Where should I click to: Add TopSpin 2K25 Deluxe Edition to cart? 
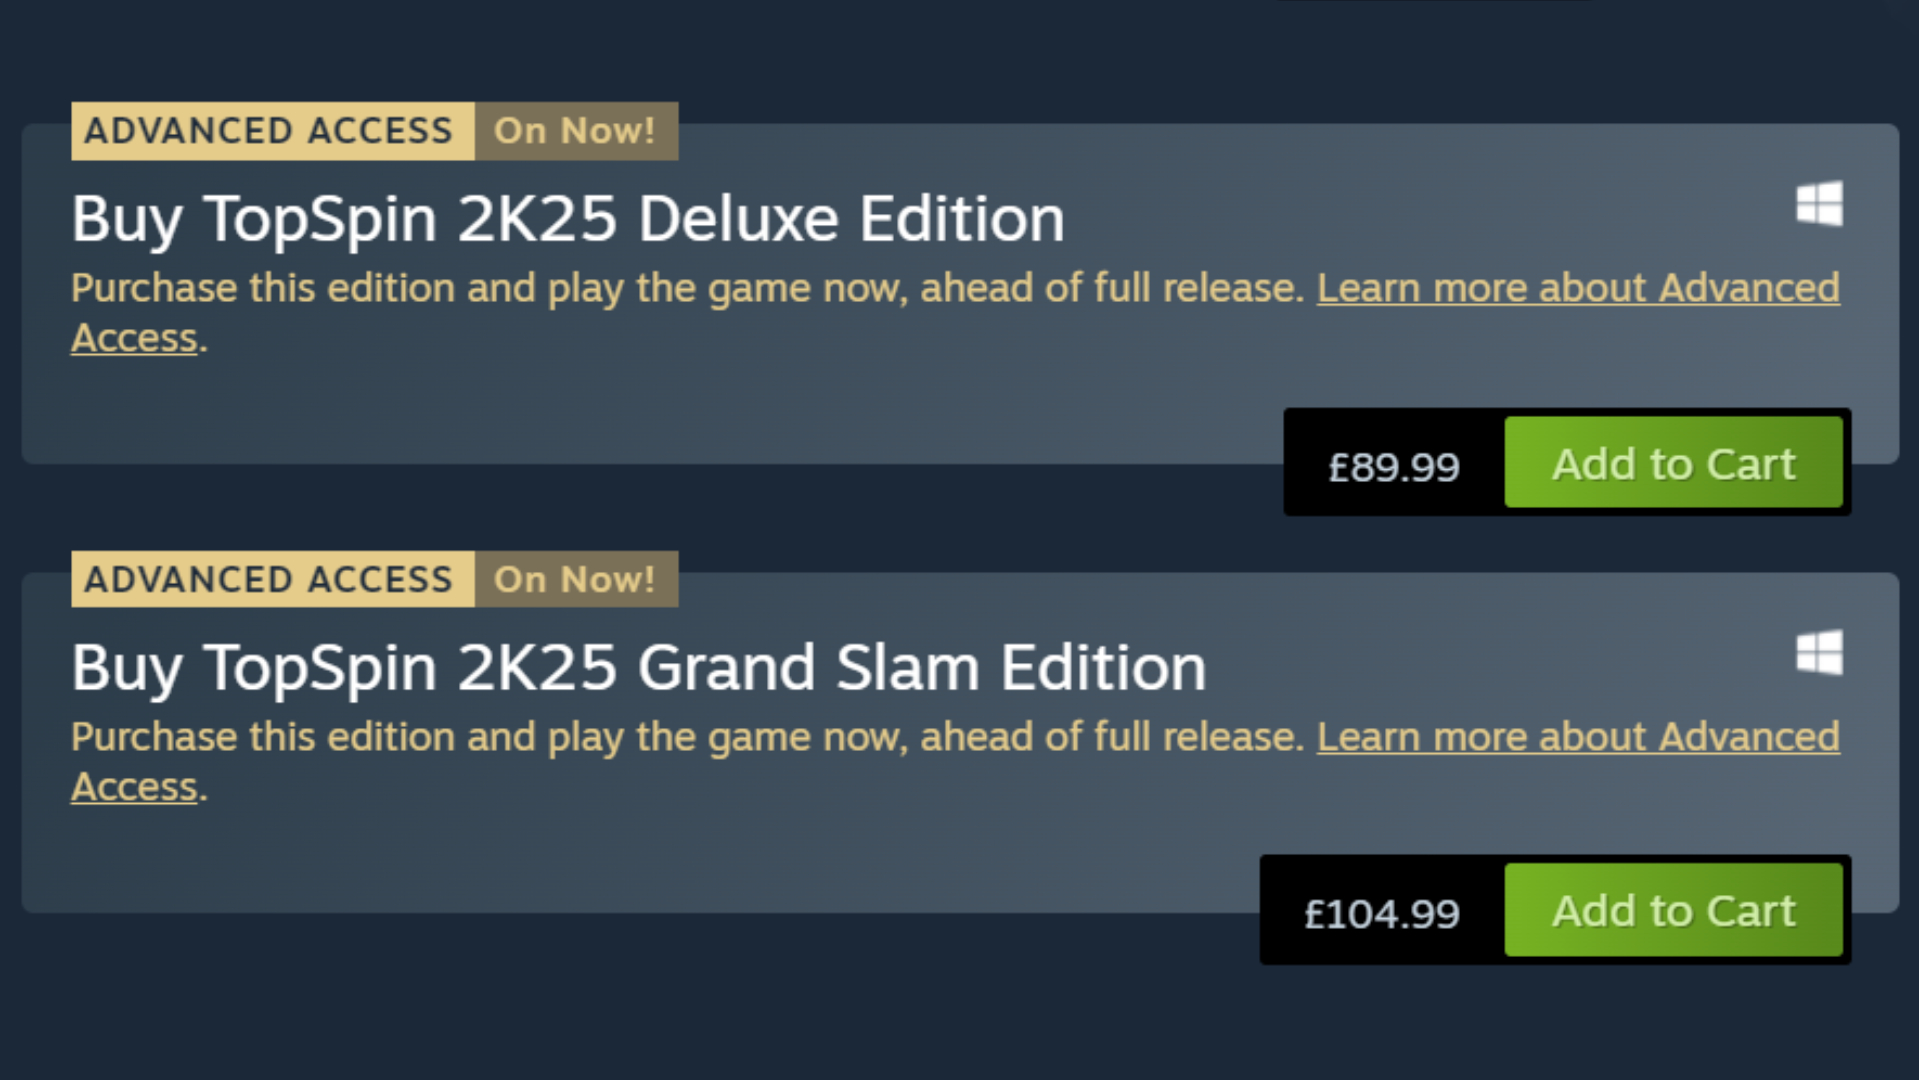tap(1673, 463)
